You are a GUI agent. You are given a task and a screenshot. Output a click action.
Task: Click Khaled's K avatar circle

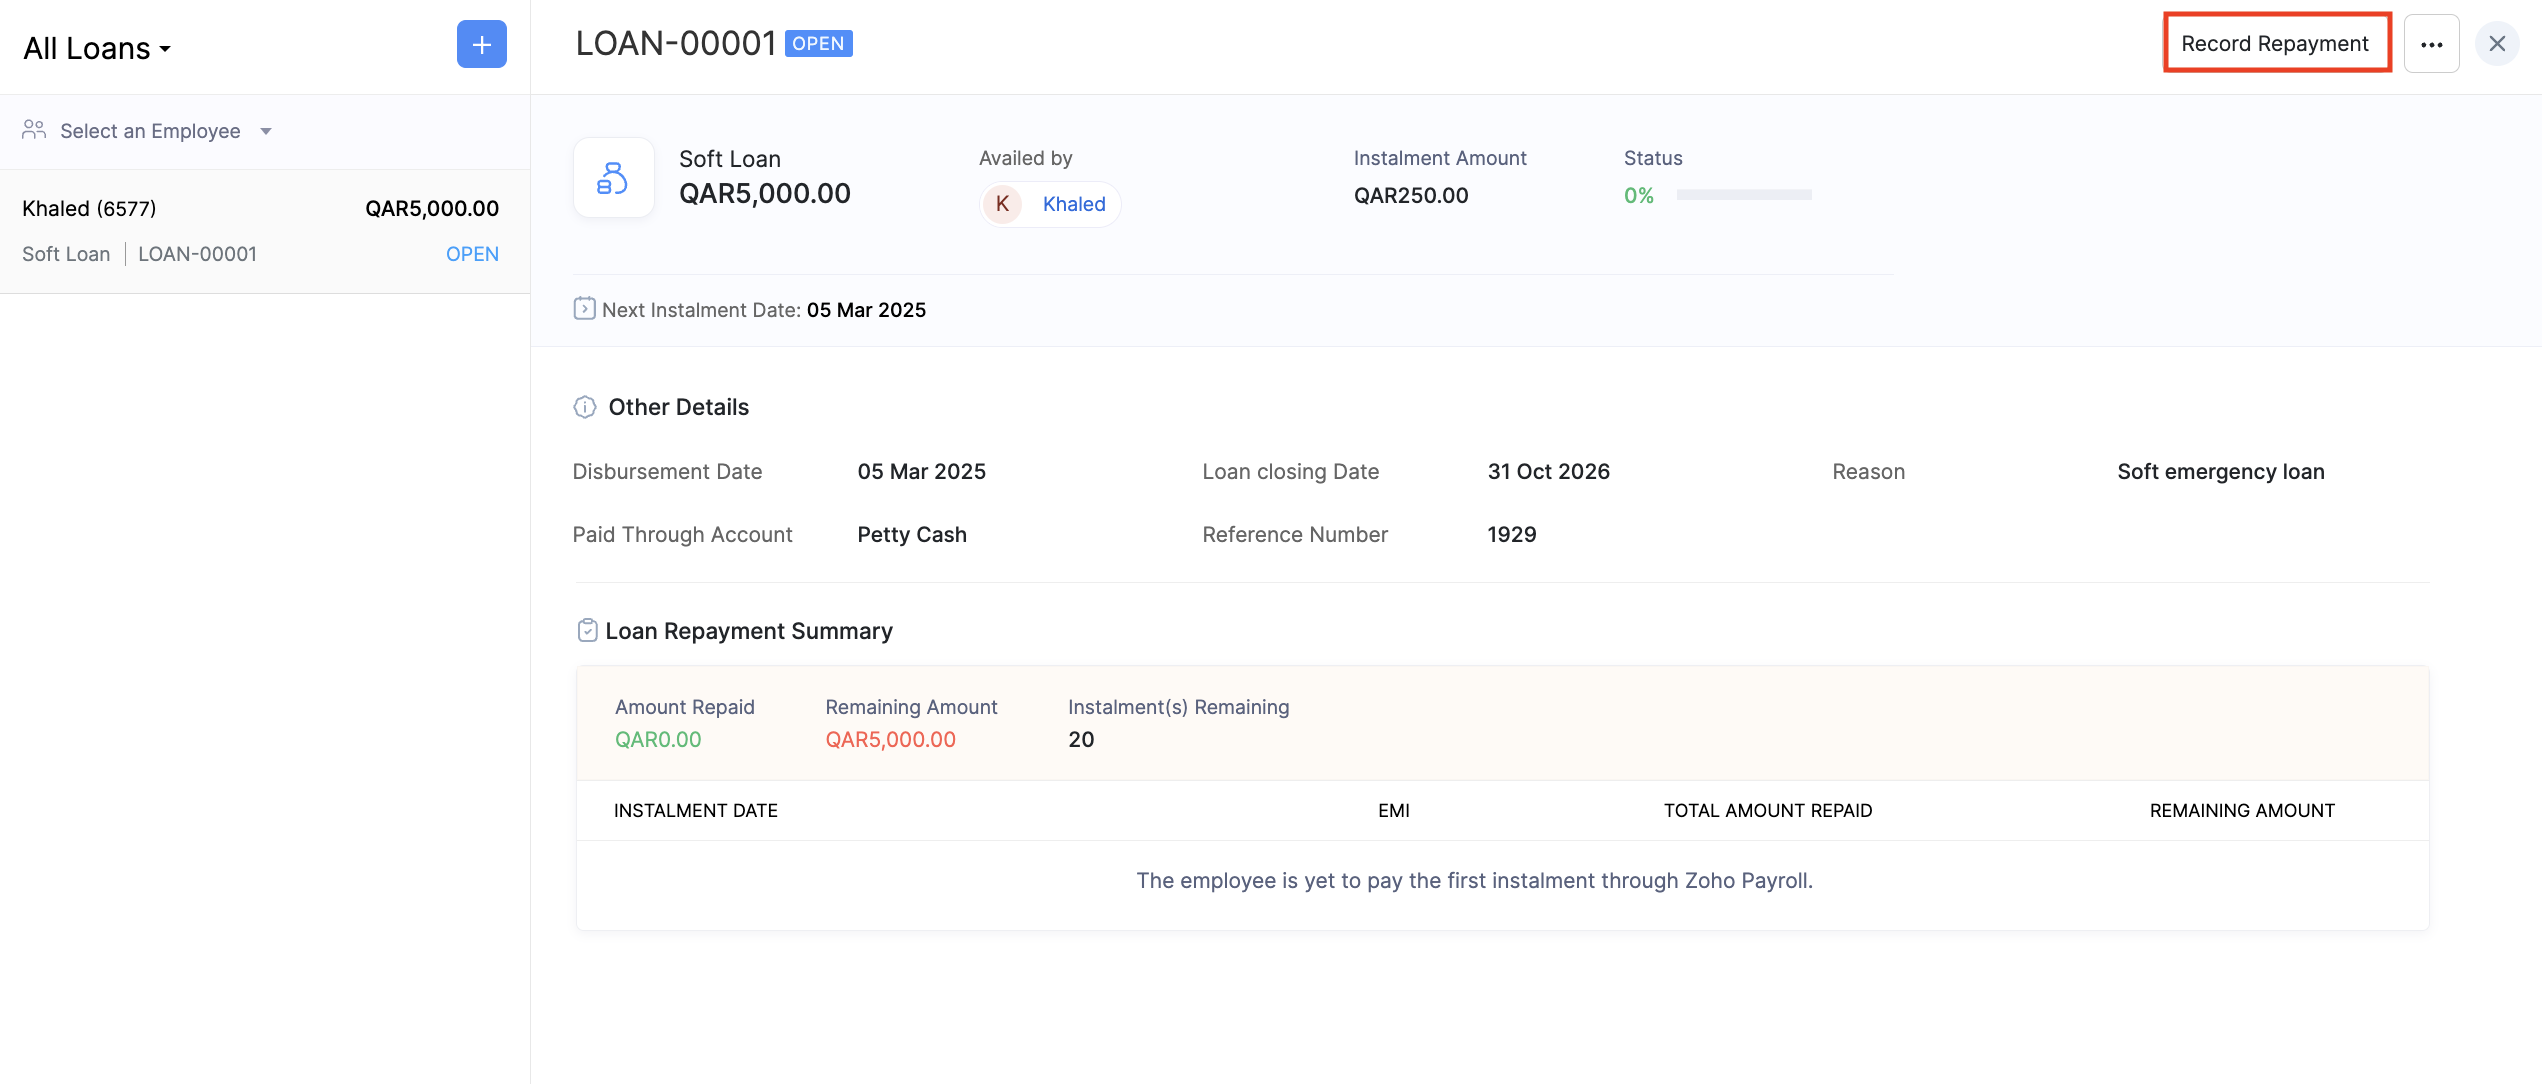tap(1002, 204)
